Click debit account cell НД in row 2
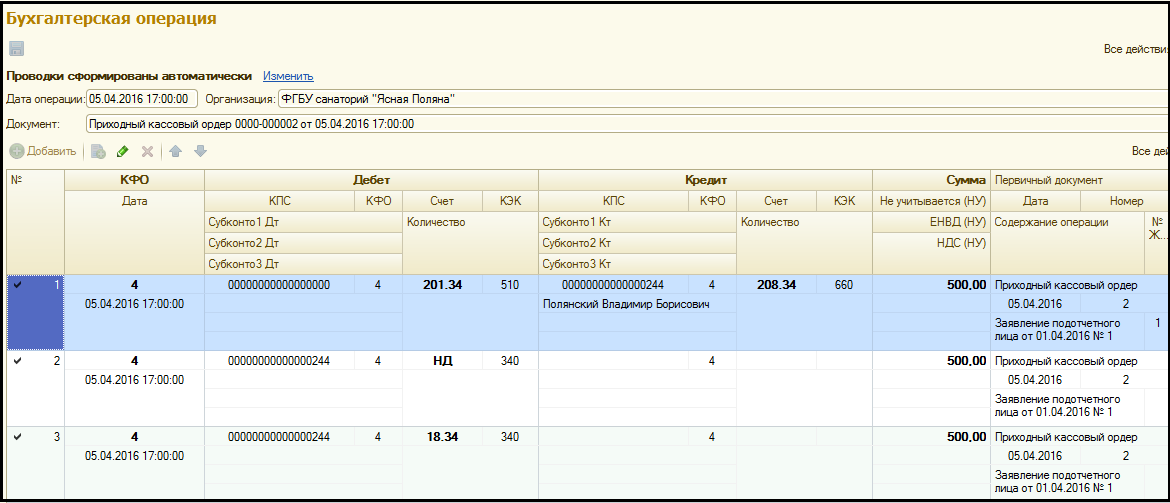 (x=442, y=360)
